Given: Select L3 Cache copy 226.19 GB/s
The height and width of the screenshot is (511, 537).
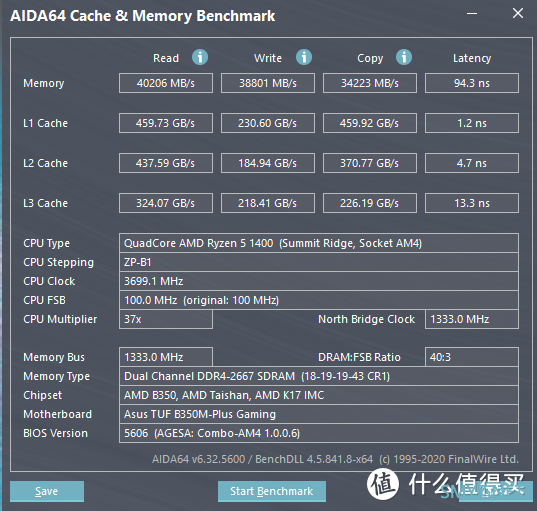Looking at the screenshot, I should [x=370, y=203].
